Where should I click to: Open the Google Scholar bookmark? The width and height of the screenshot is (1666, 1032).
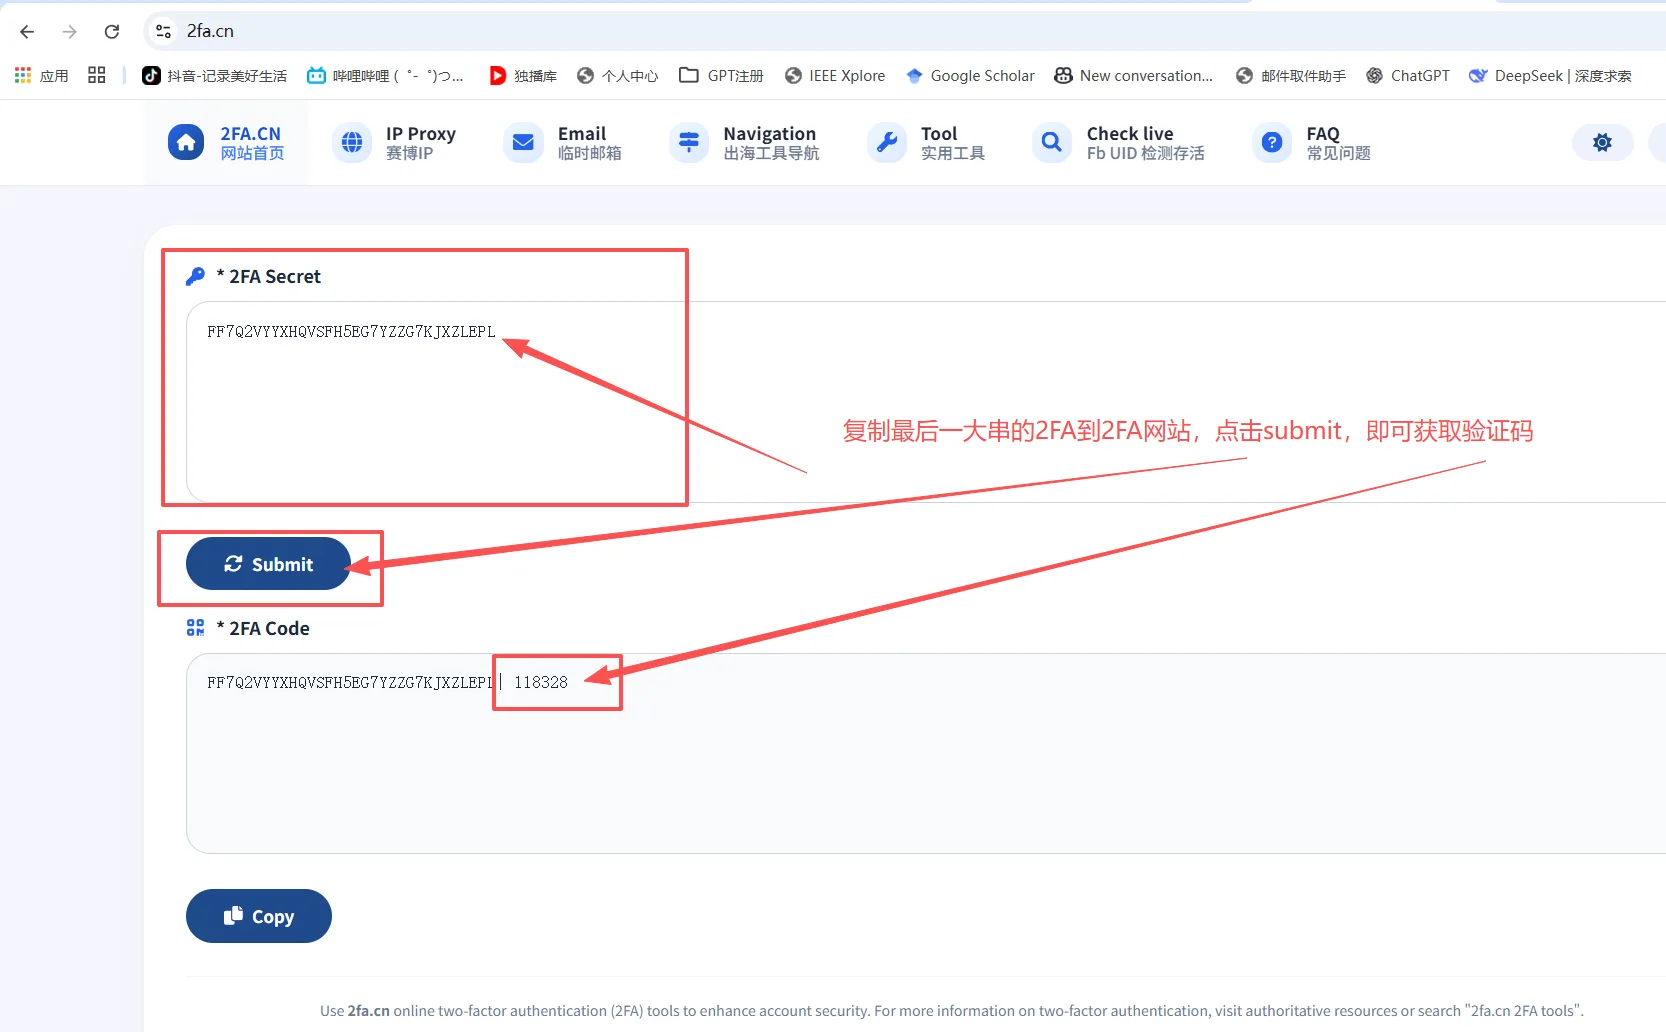[970, 75]
